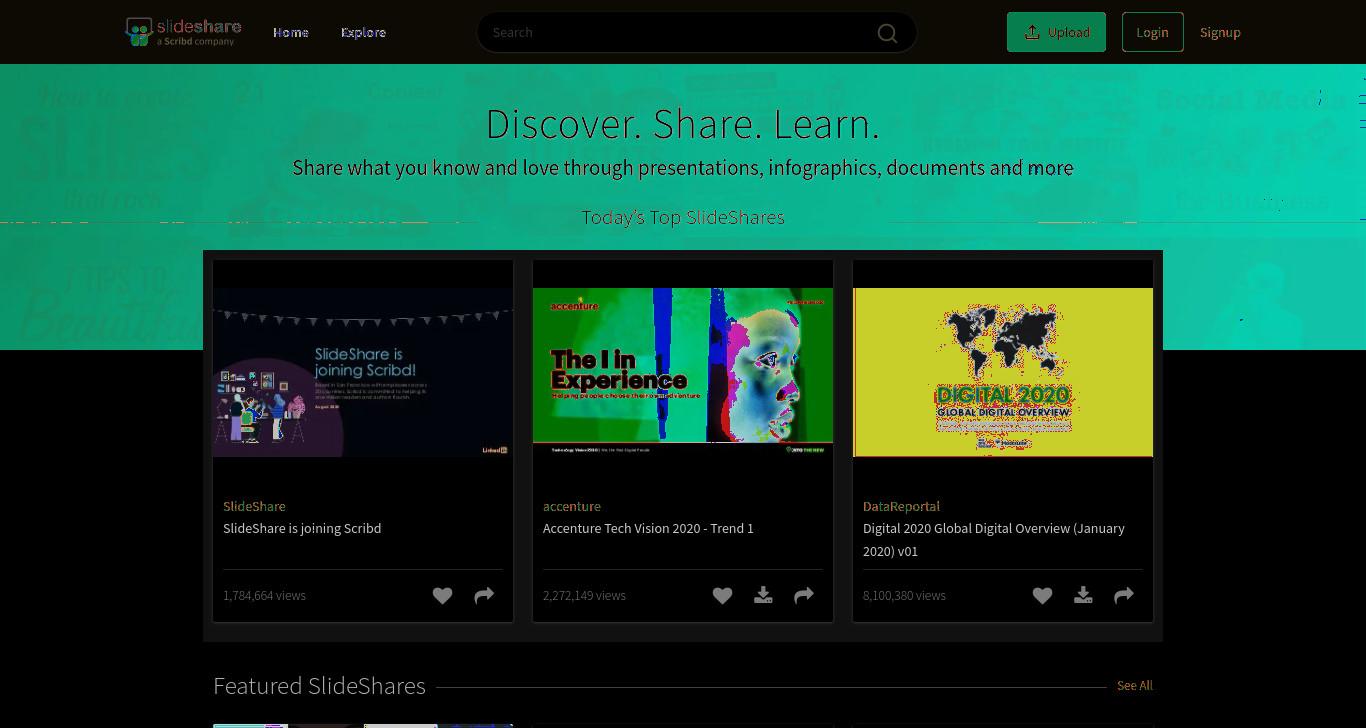This screenshot has height=728, width=1366.
Task: Click the Today's Top SlideShares heading
Action: point(683,217)
